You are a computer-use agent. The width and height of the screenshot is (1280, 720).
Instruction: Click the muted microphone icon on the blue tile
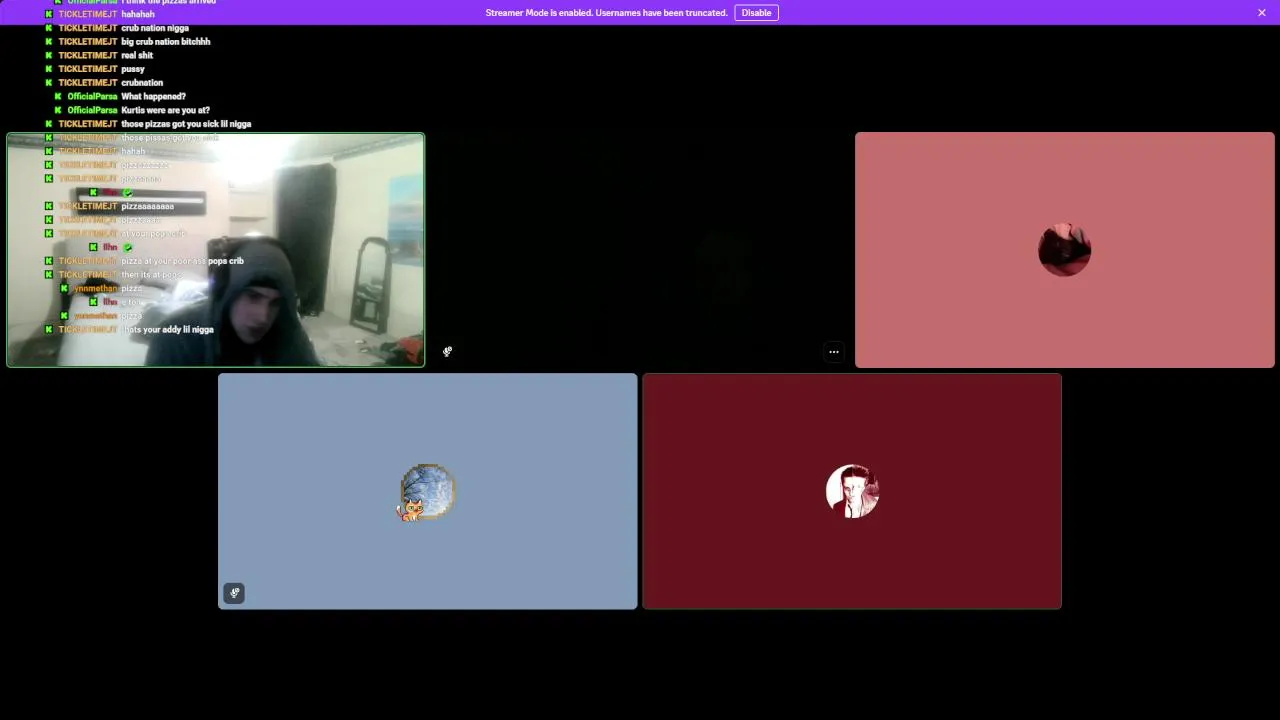pos(234,593)
